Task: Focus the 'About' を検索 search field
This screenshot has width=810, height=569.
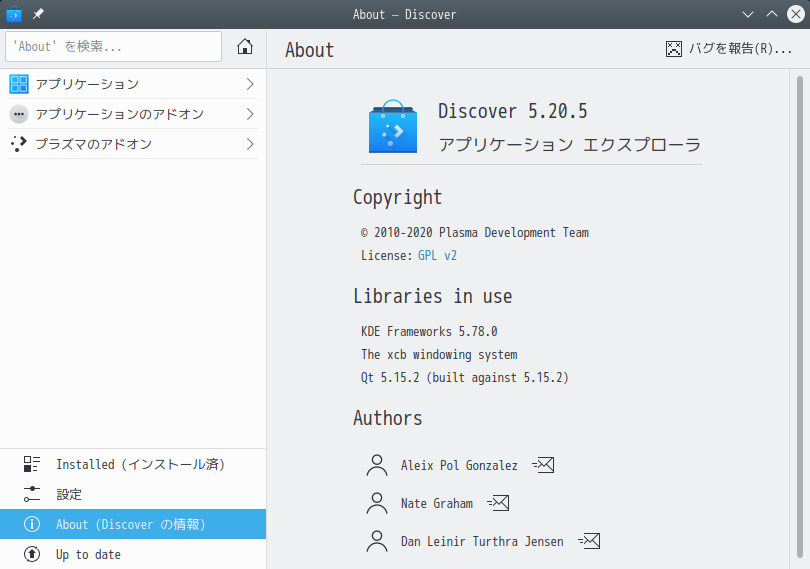Action: [113, 47]
